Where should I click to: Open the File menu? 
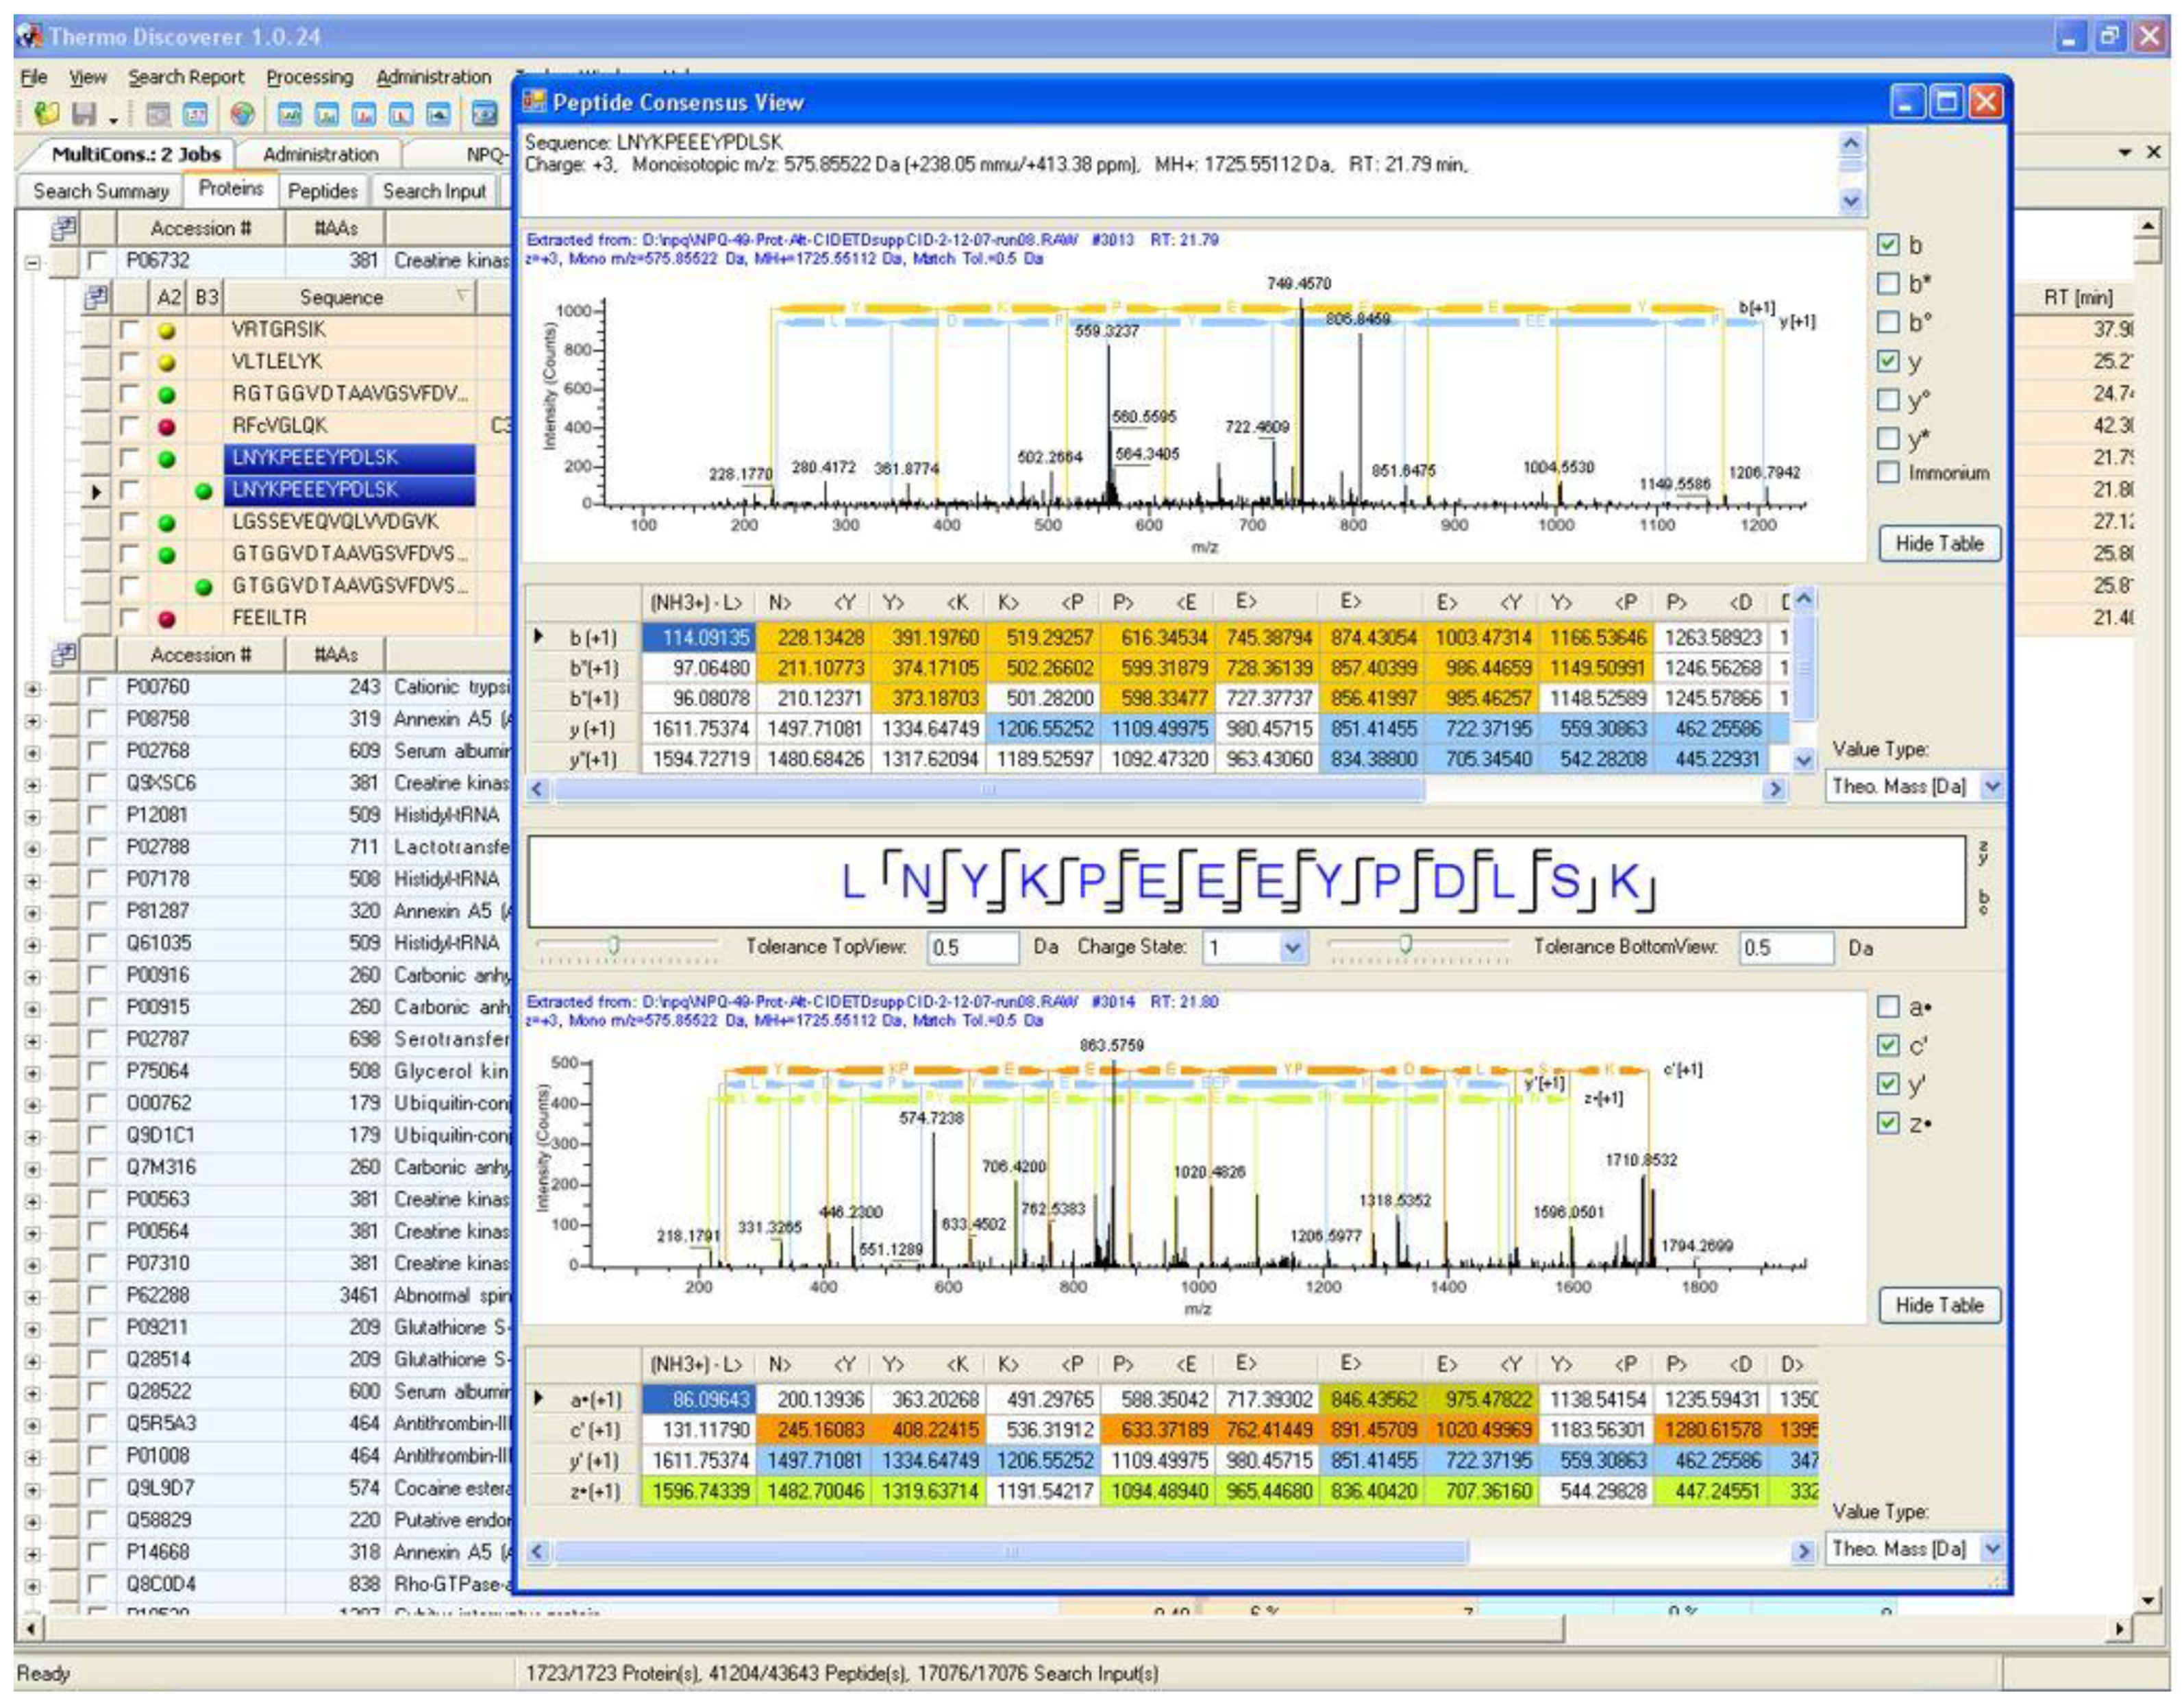tap(34, 77)
